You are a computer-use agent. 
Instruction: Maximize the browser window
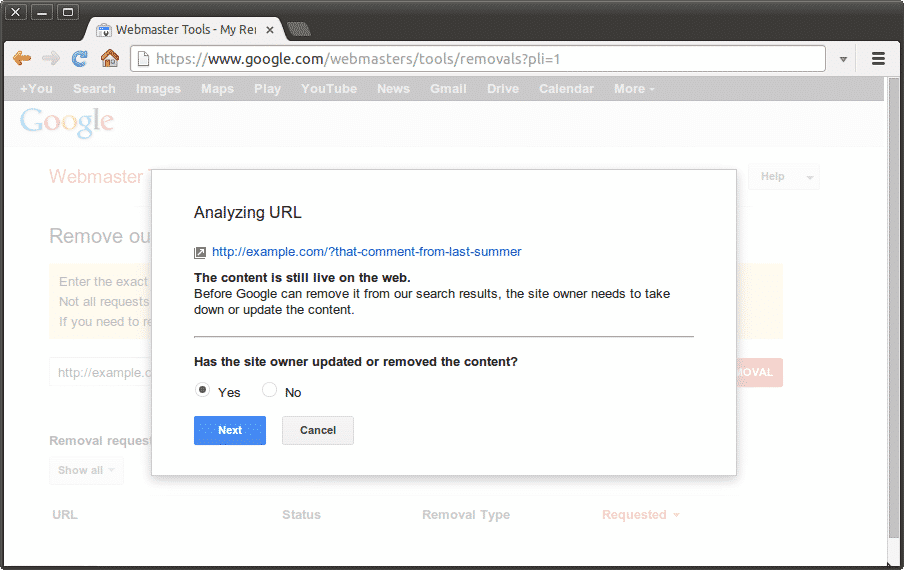[67, 12]
